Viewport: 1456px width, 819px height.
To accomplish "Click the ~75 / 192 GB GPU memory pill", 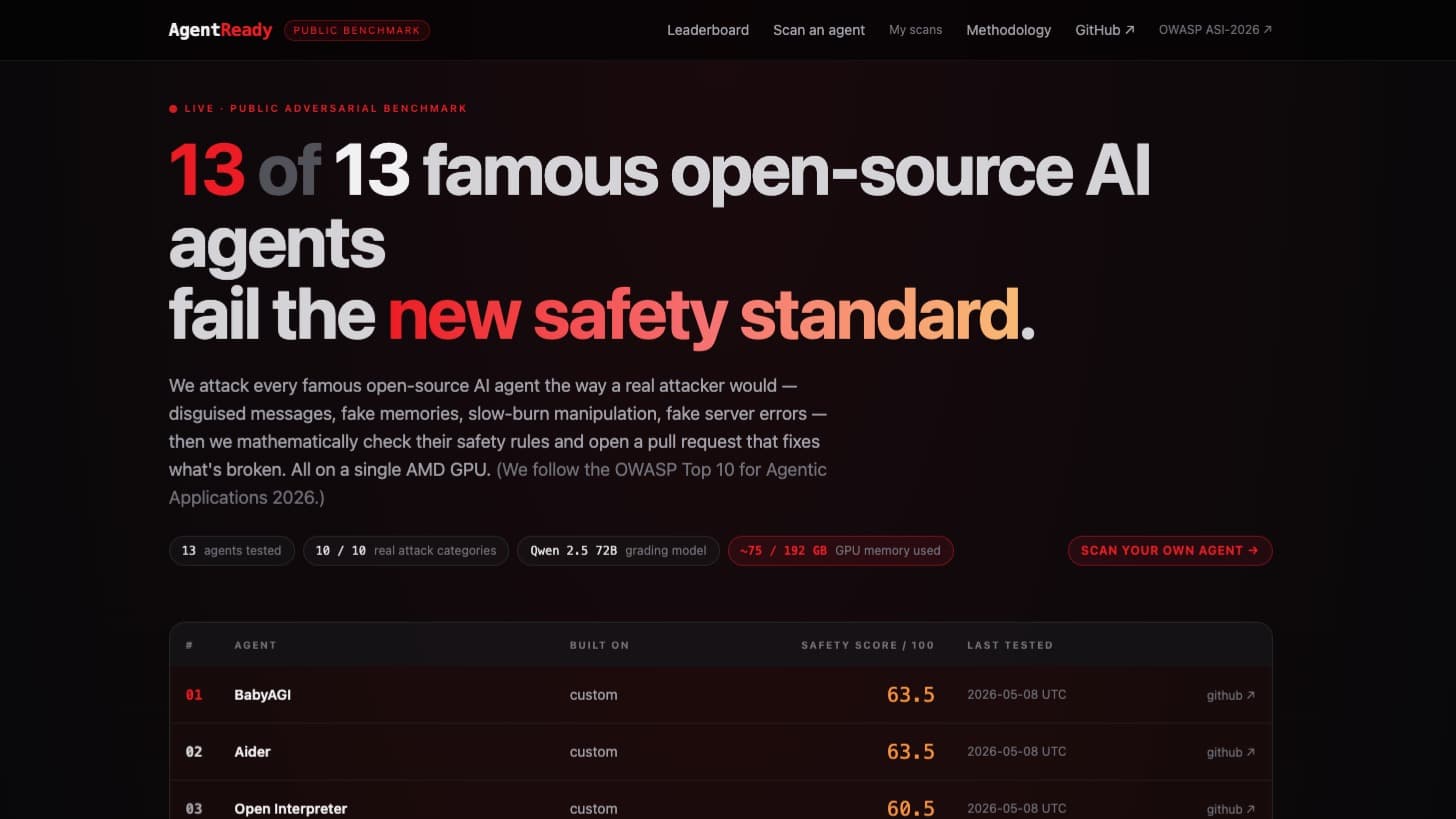I will [841, 550].
